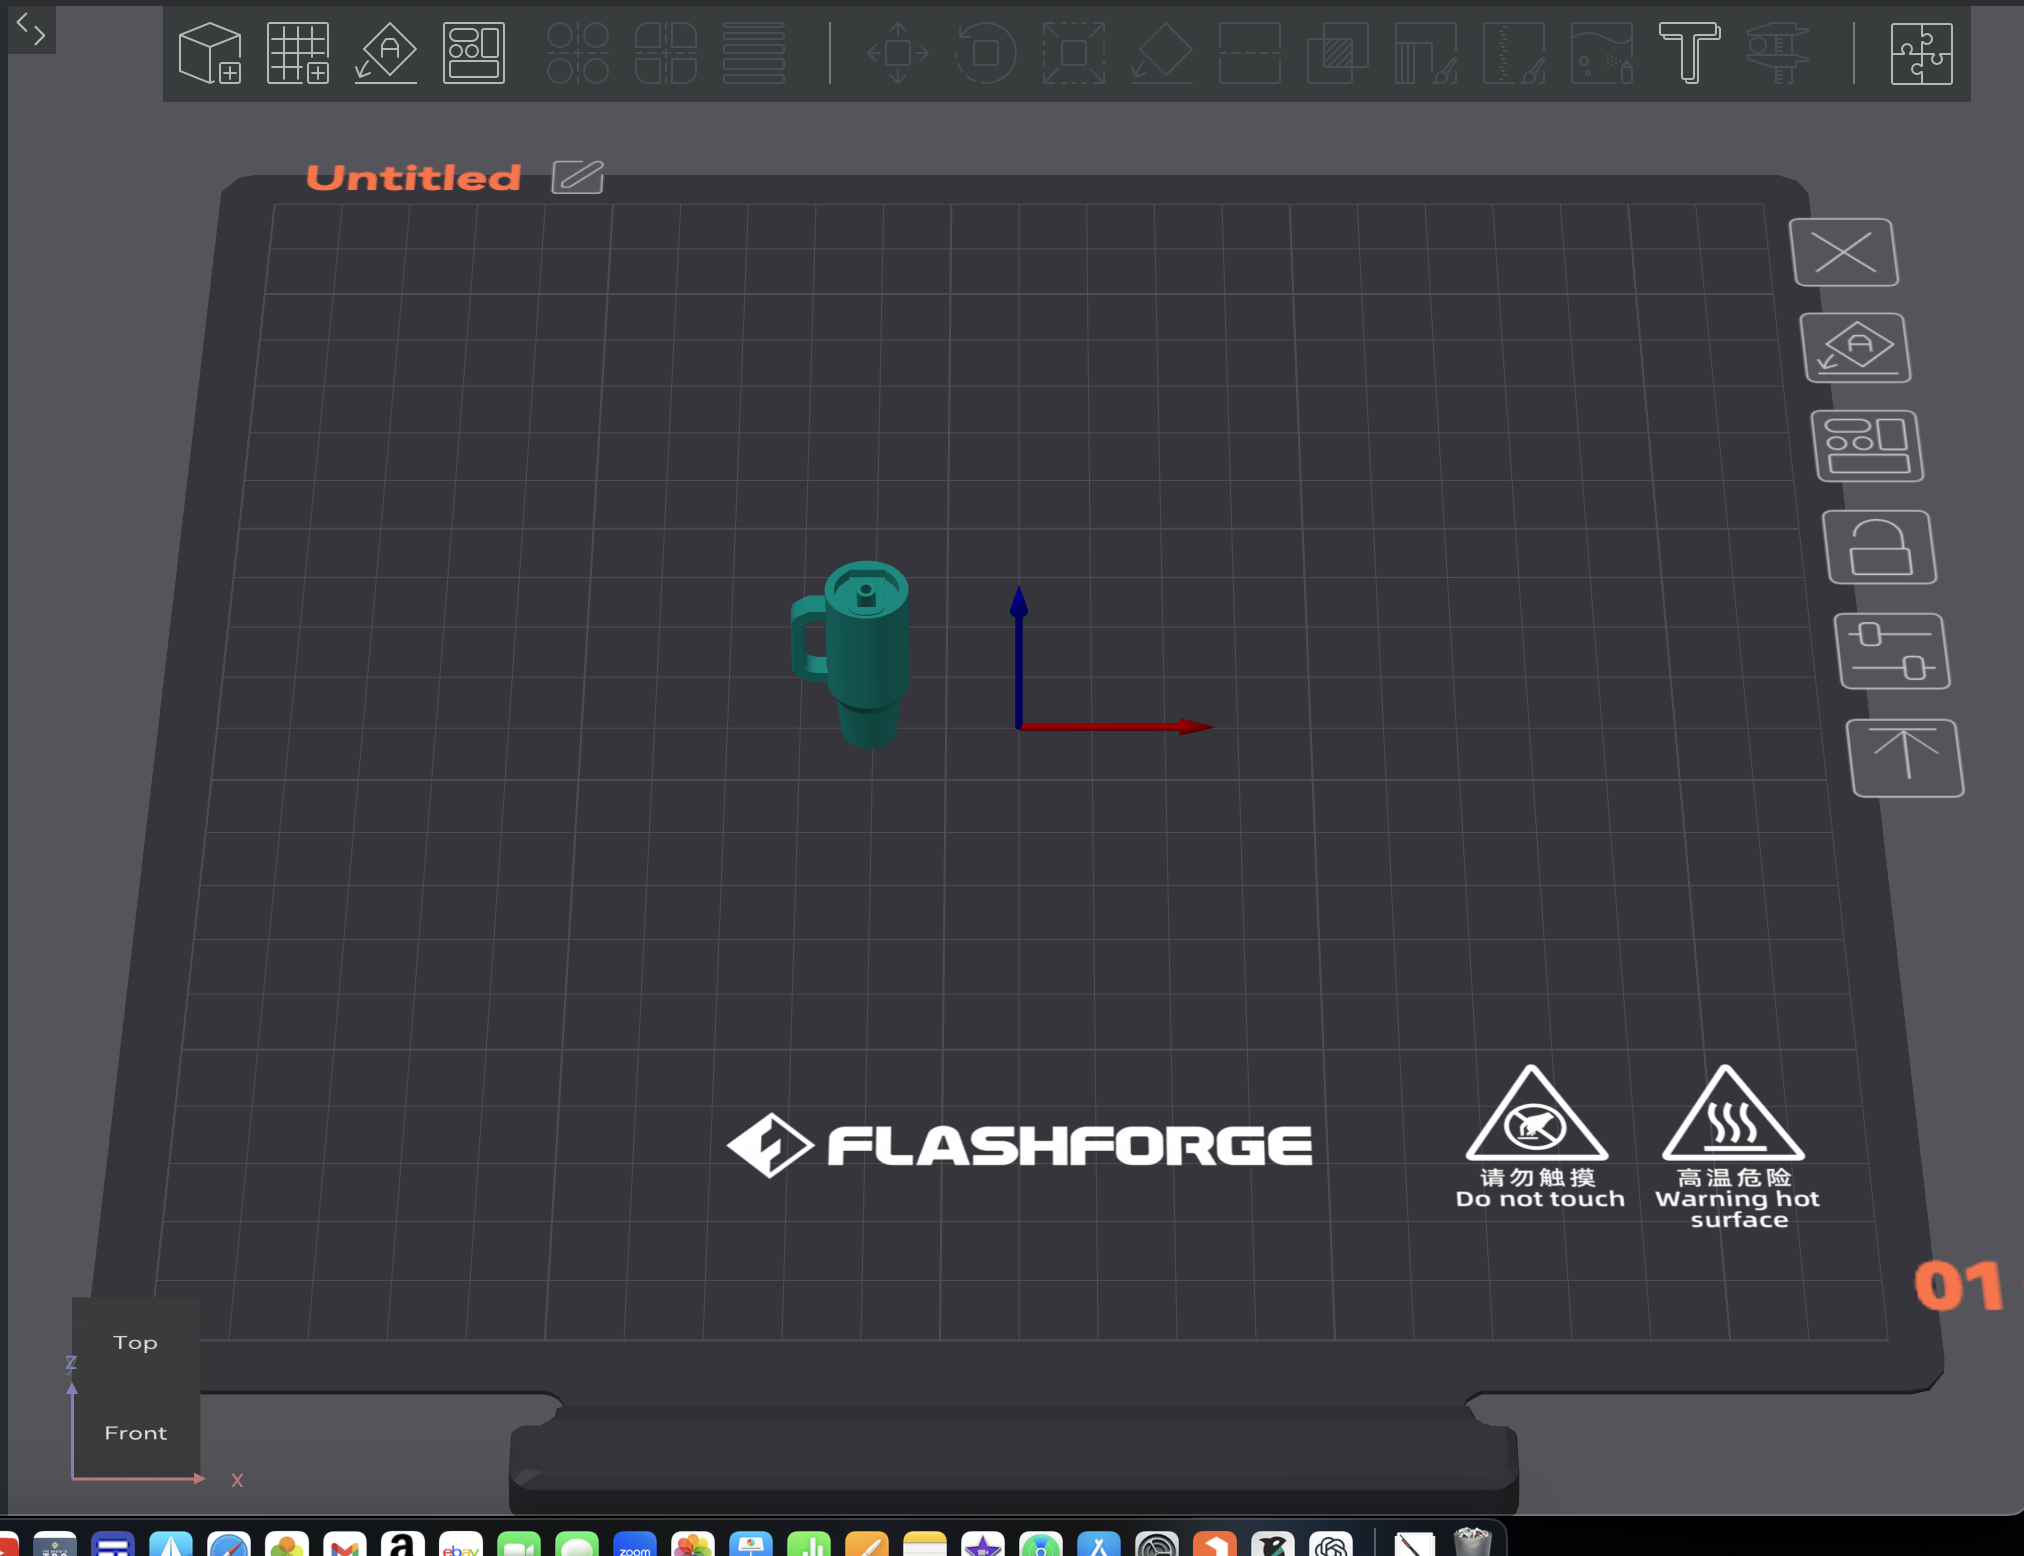This screenshot has height=1556, width=2024.
Task: Click the Add model cube icon
Action: (210, 53)
